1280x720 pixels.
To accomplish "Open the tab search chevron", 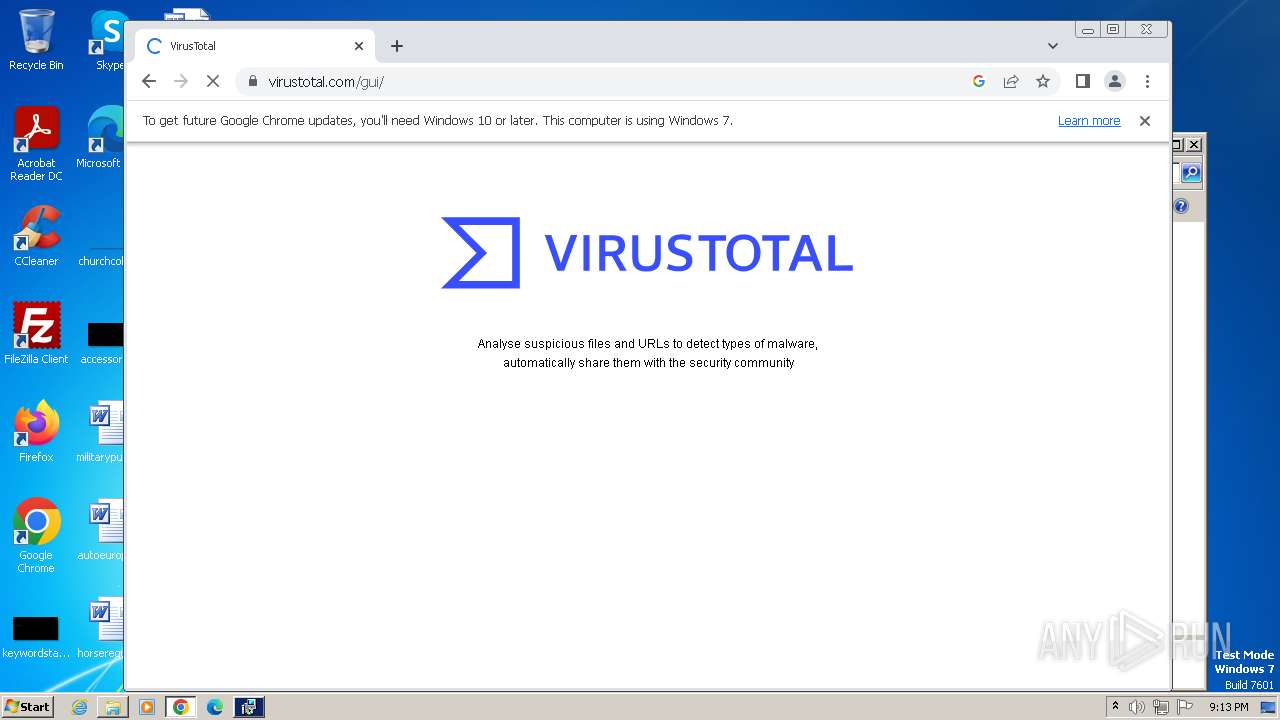I will click(1052, 46).
